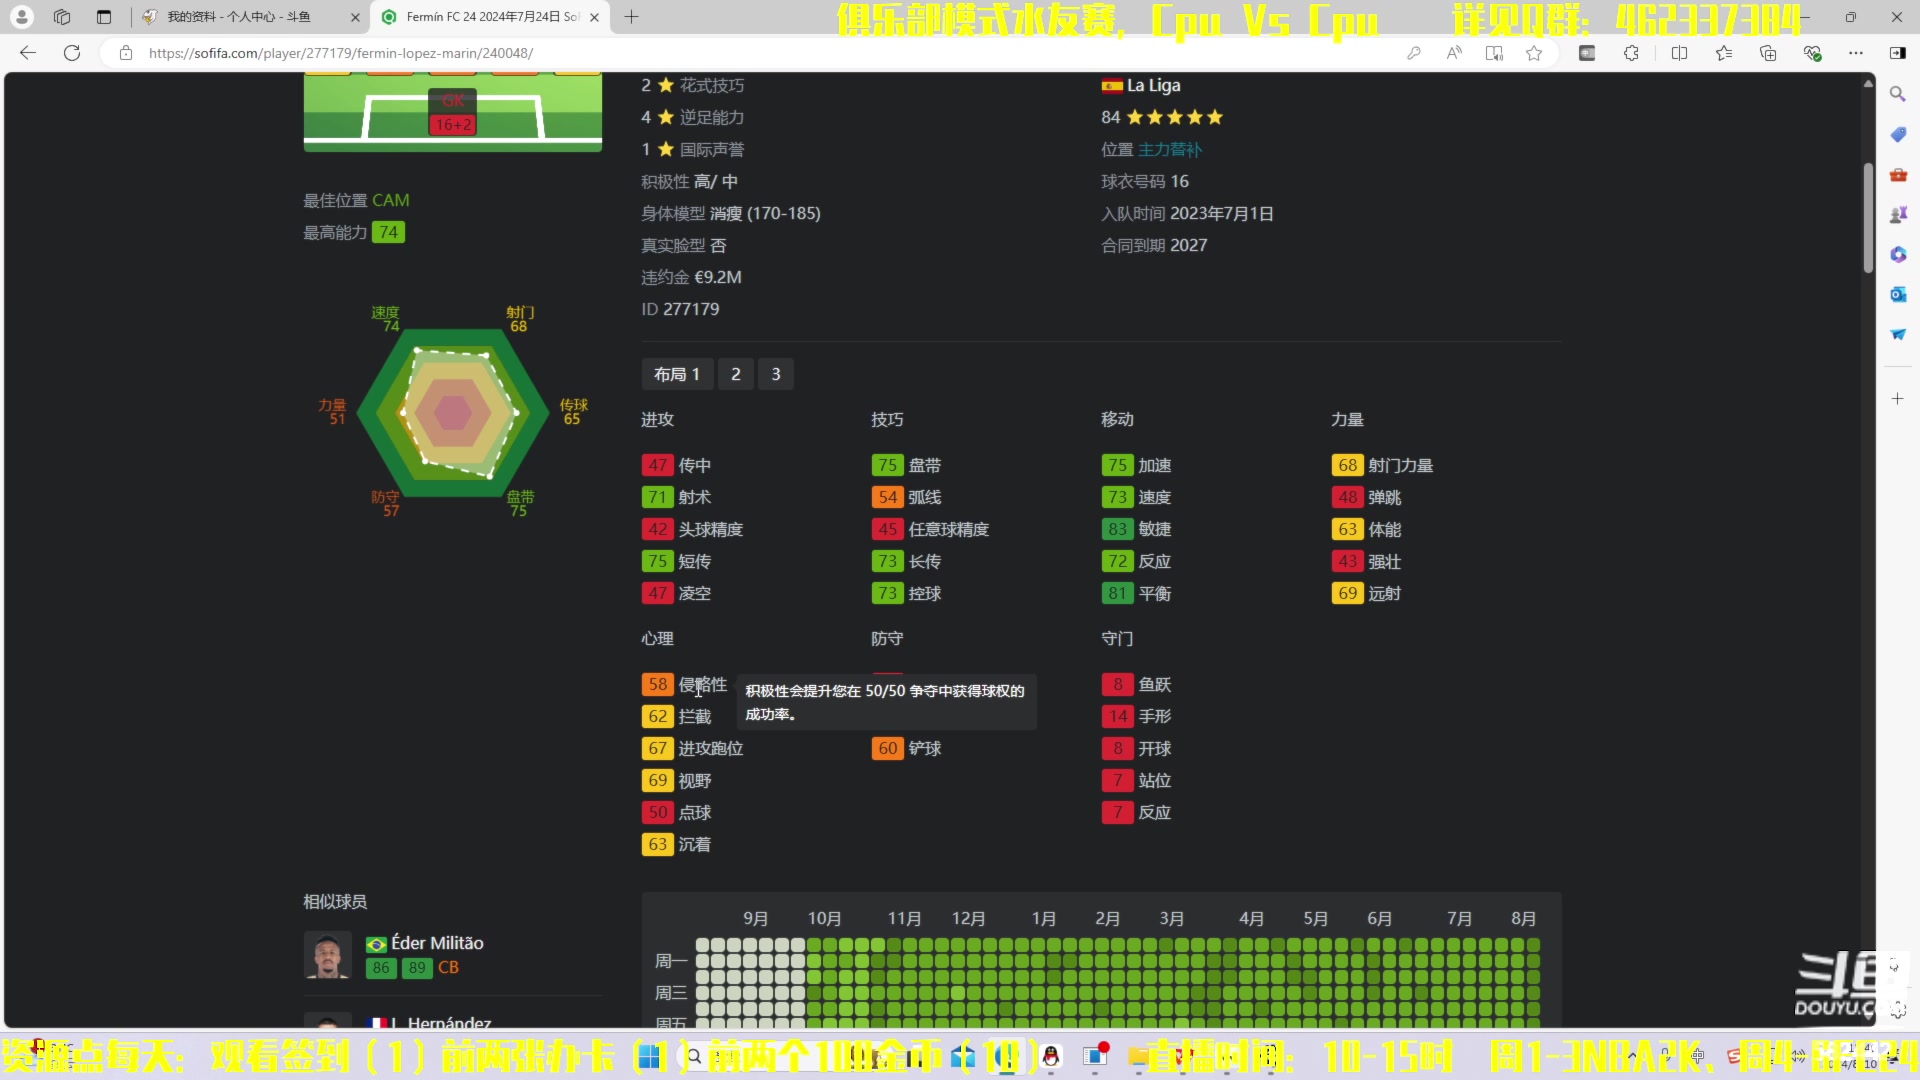Click the 47 传中 attribute
The height and width of the screenshot is (1080, 1920).
point(676,465)
